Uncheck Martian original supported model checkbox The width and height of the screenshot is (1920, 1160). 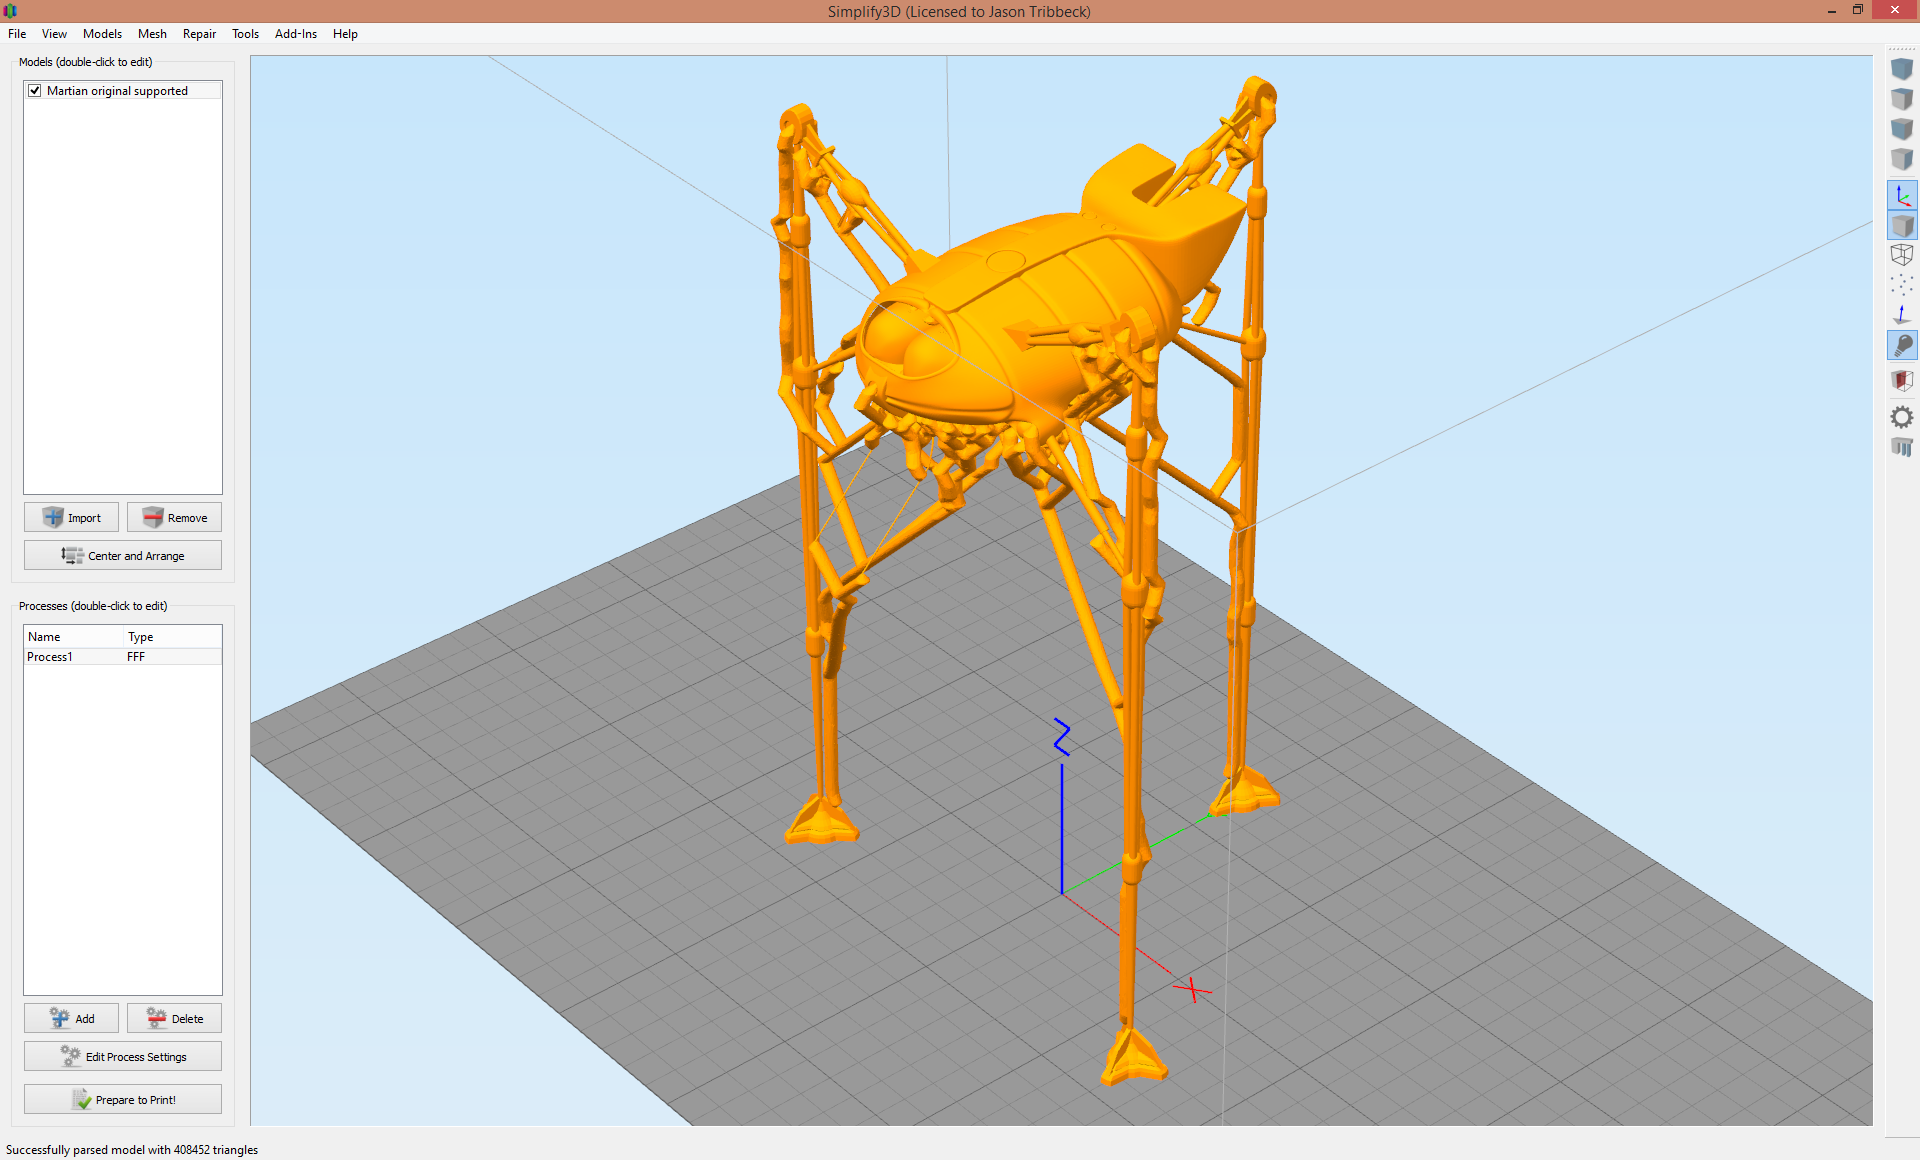point(35,91)
